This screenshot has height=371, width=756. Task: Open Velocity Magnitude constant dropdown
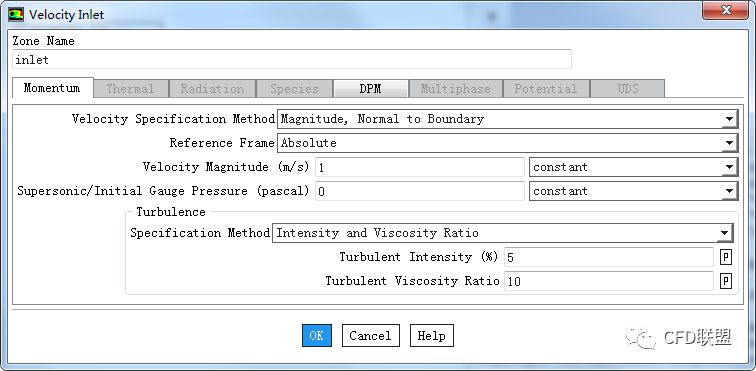point(634,167)
